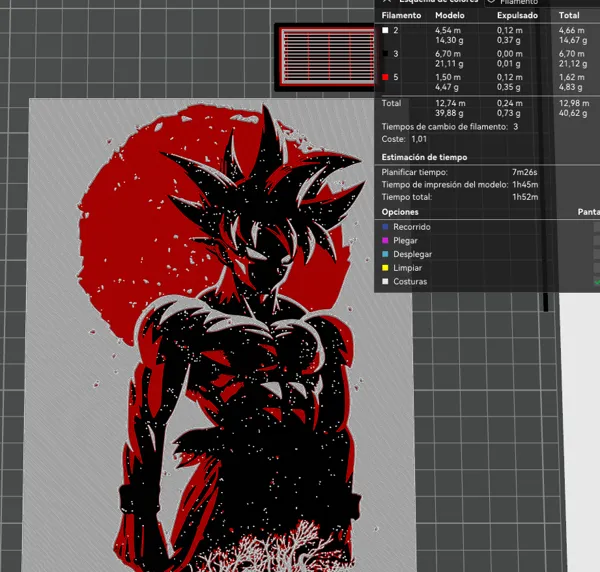Click the '14,67 g' total weight value
This screenshot has width=600, height=572.
click(573, 40)
